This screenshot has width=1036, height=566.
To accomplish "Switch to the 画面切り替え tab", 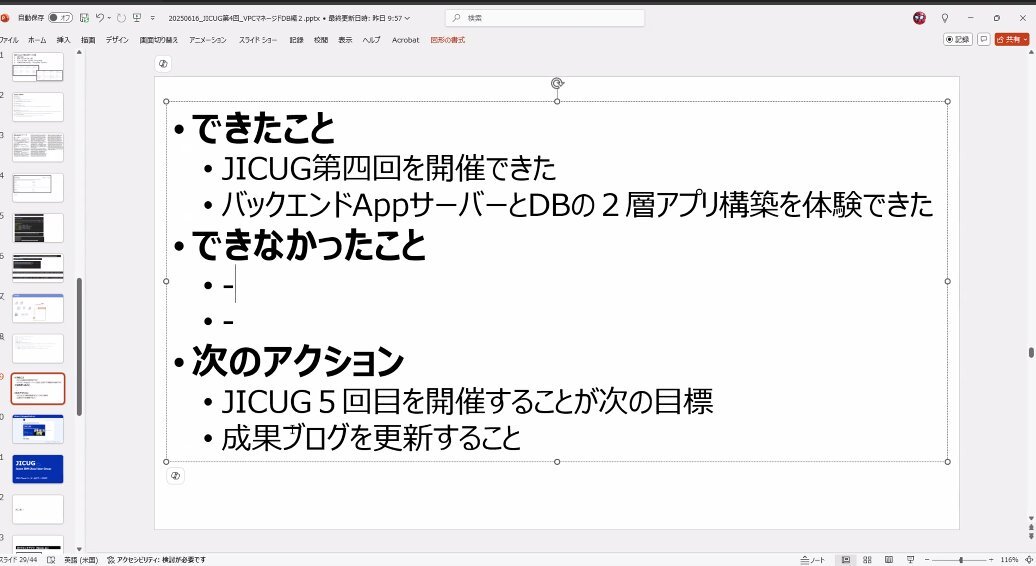I will [x=159, y=40].
